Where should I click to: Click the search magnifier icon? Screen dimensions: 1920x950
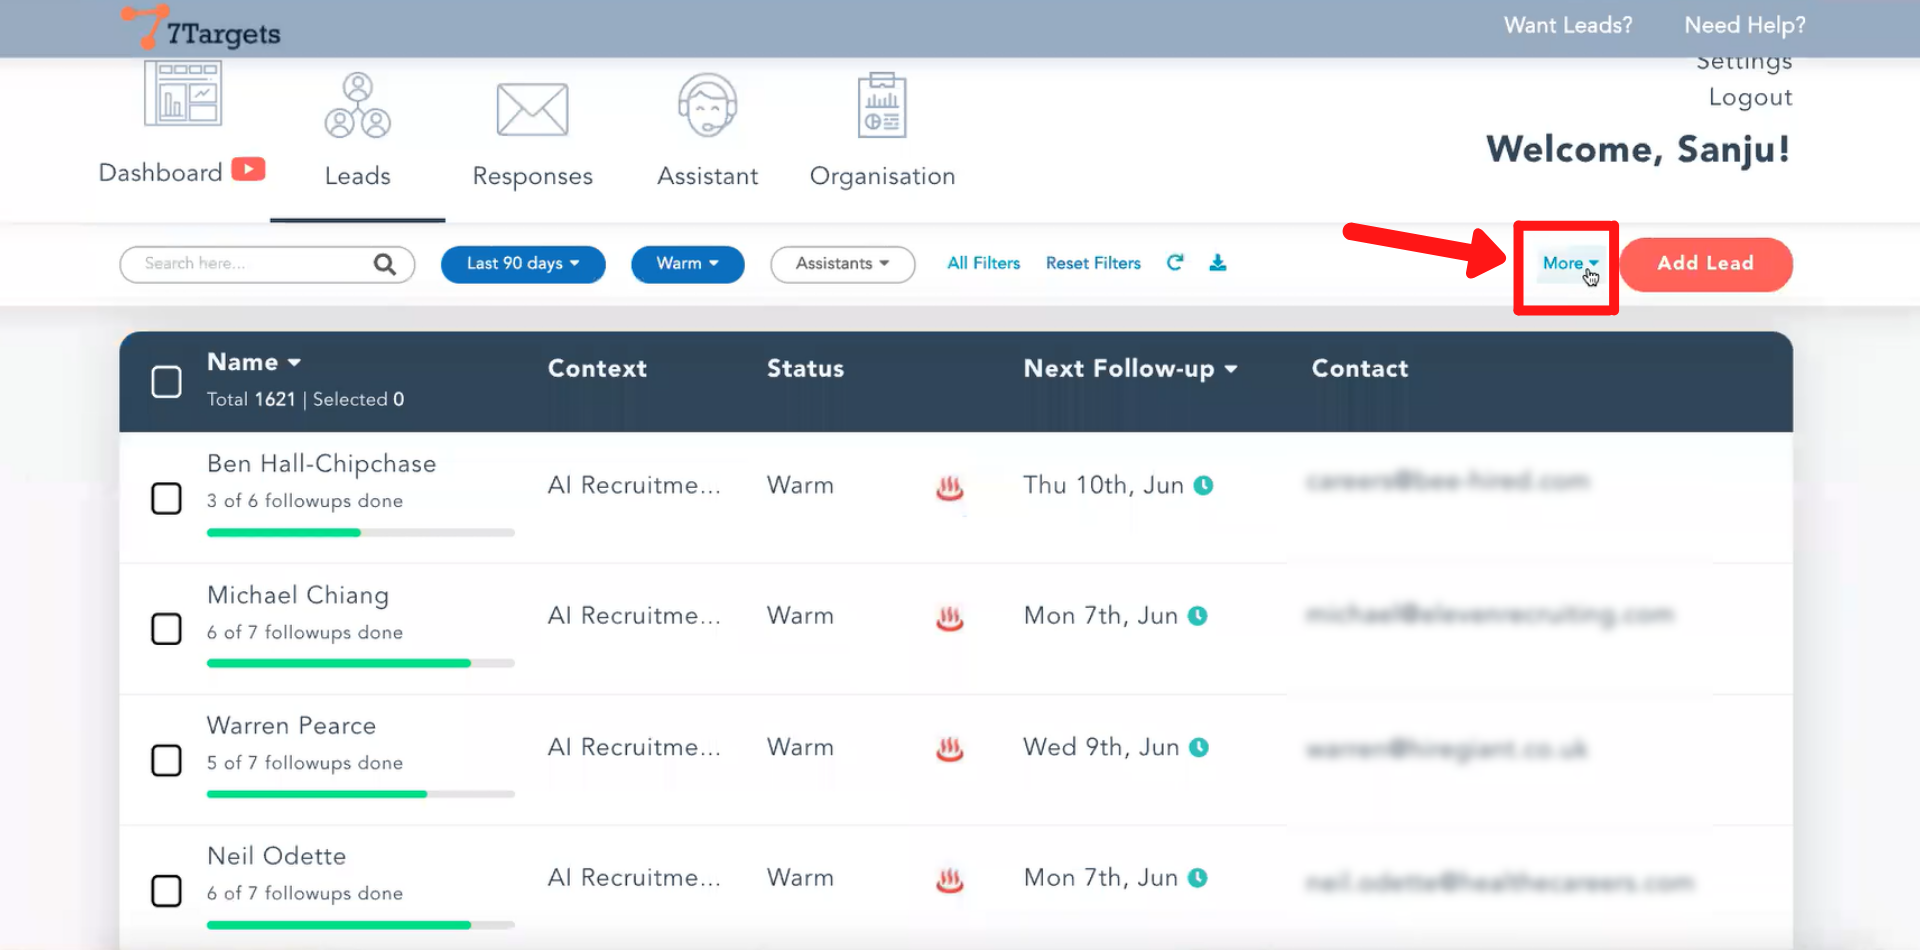click(x=384, y=264)
